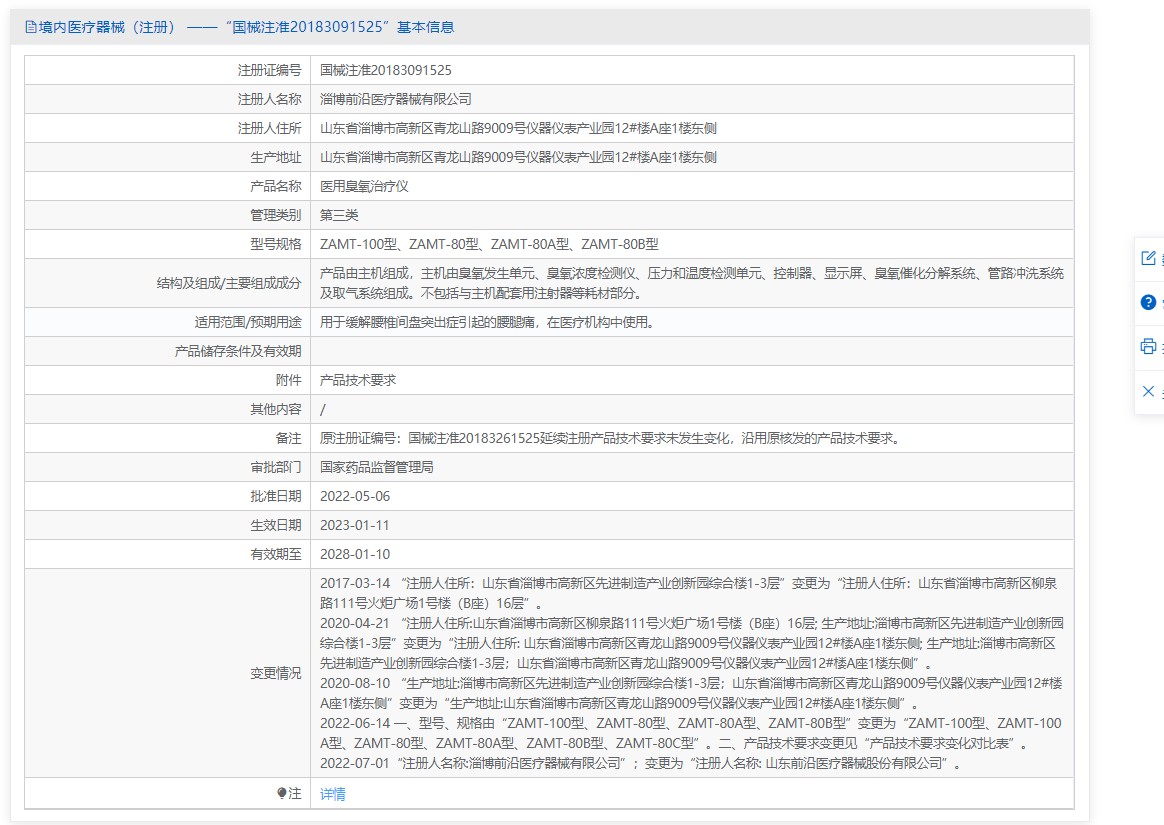
Task: Click the document icon beside the page title
Action: pyautogui.click(x=30, y=27)
